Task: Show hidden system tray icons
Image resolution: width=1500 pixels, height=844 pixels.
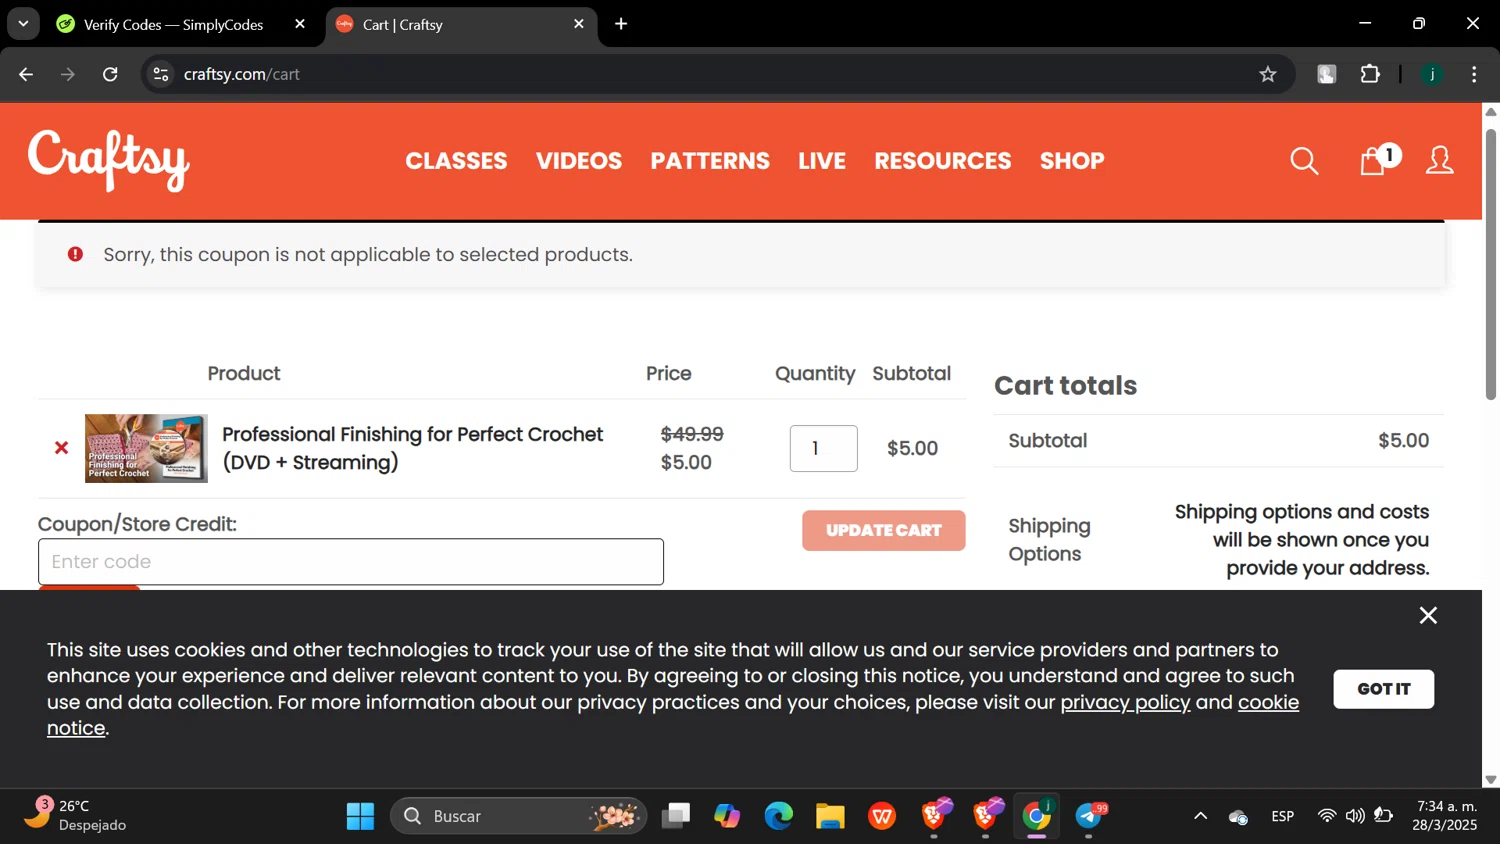Action: click(x=1200, y=816)
